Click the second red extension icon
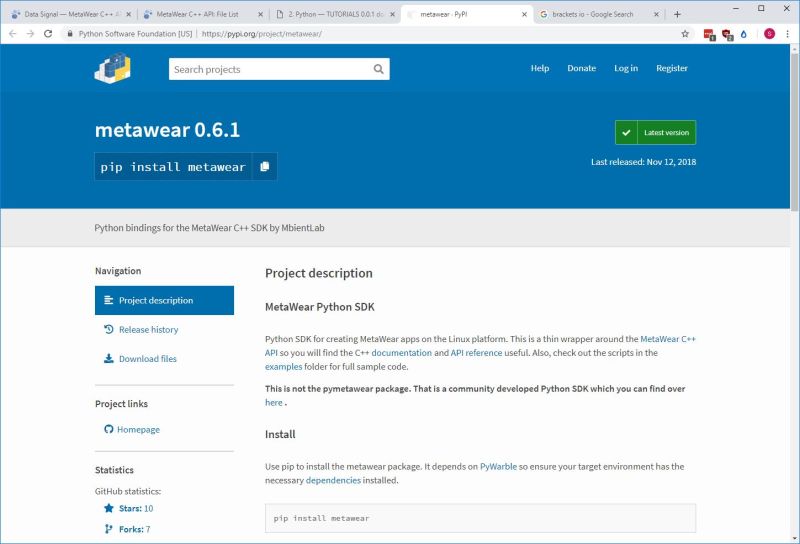 (727, 35)
